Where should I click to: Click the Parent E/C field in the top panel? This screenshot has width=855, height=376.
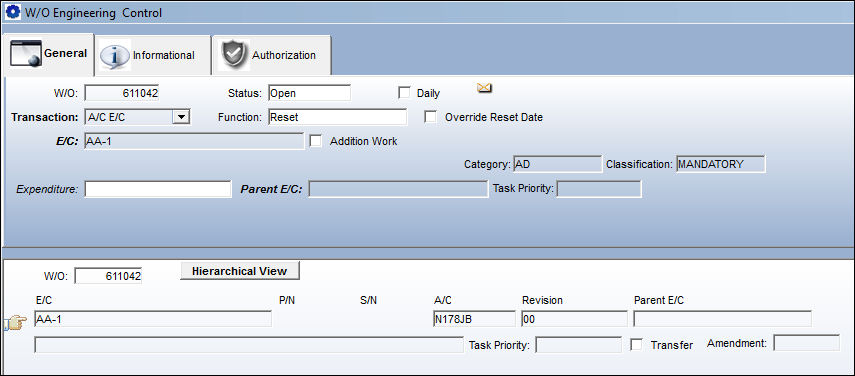click(398, 189)
